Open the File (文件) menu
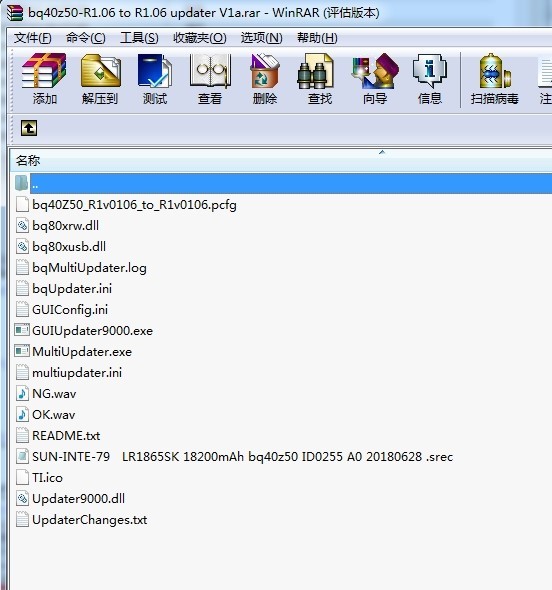Viewport: 552px width, 590px height. point(33,38)
